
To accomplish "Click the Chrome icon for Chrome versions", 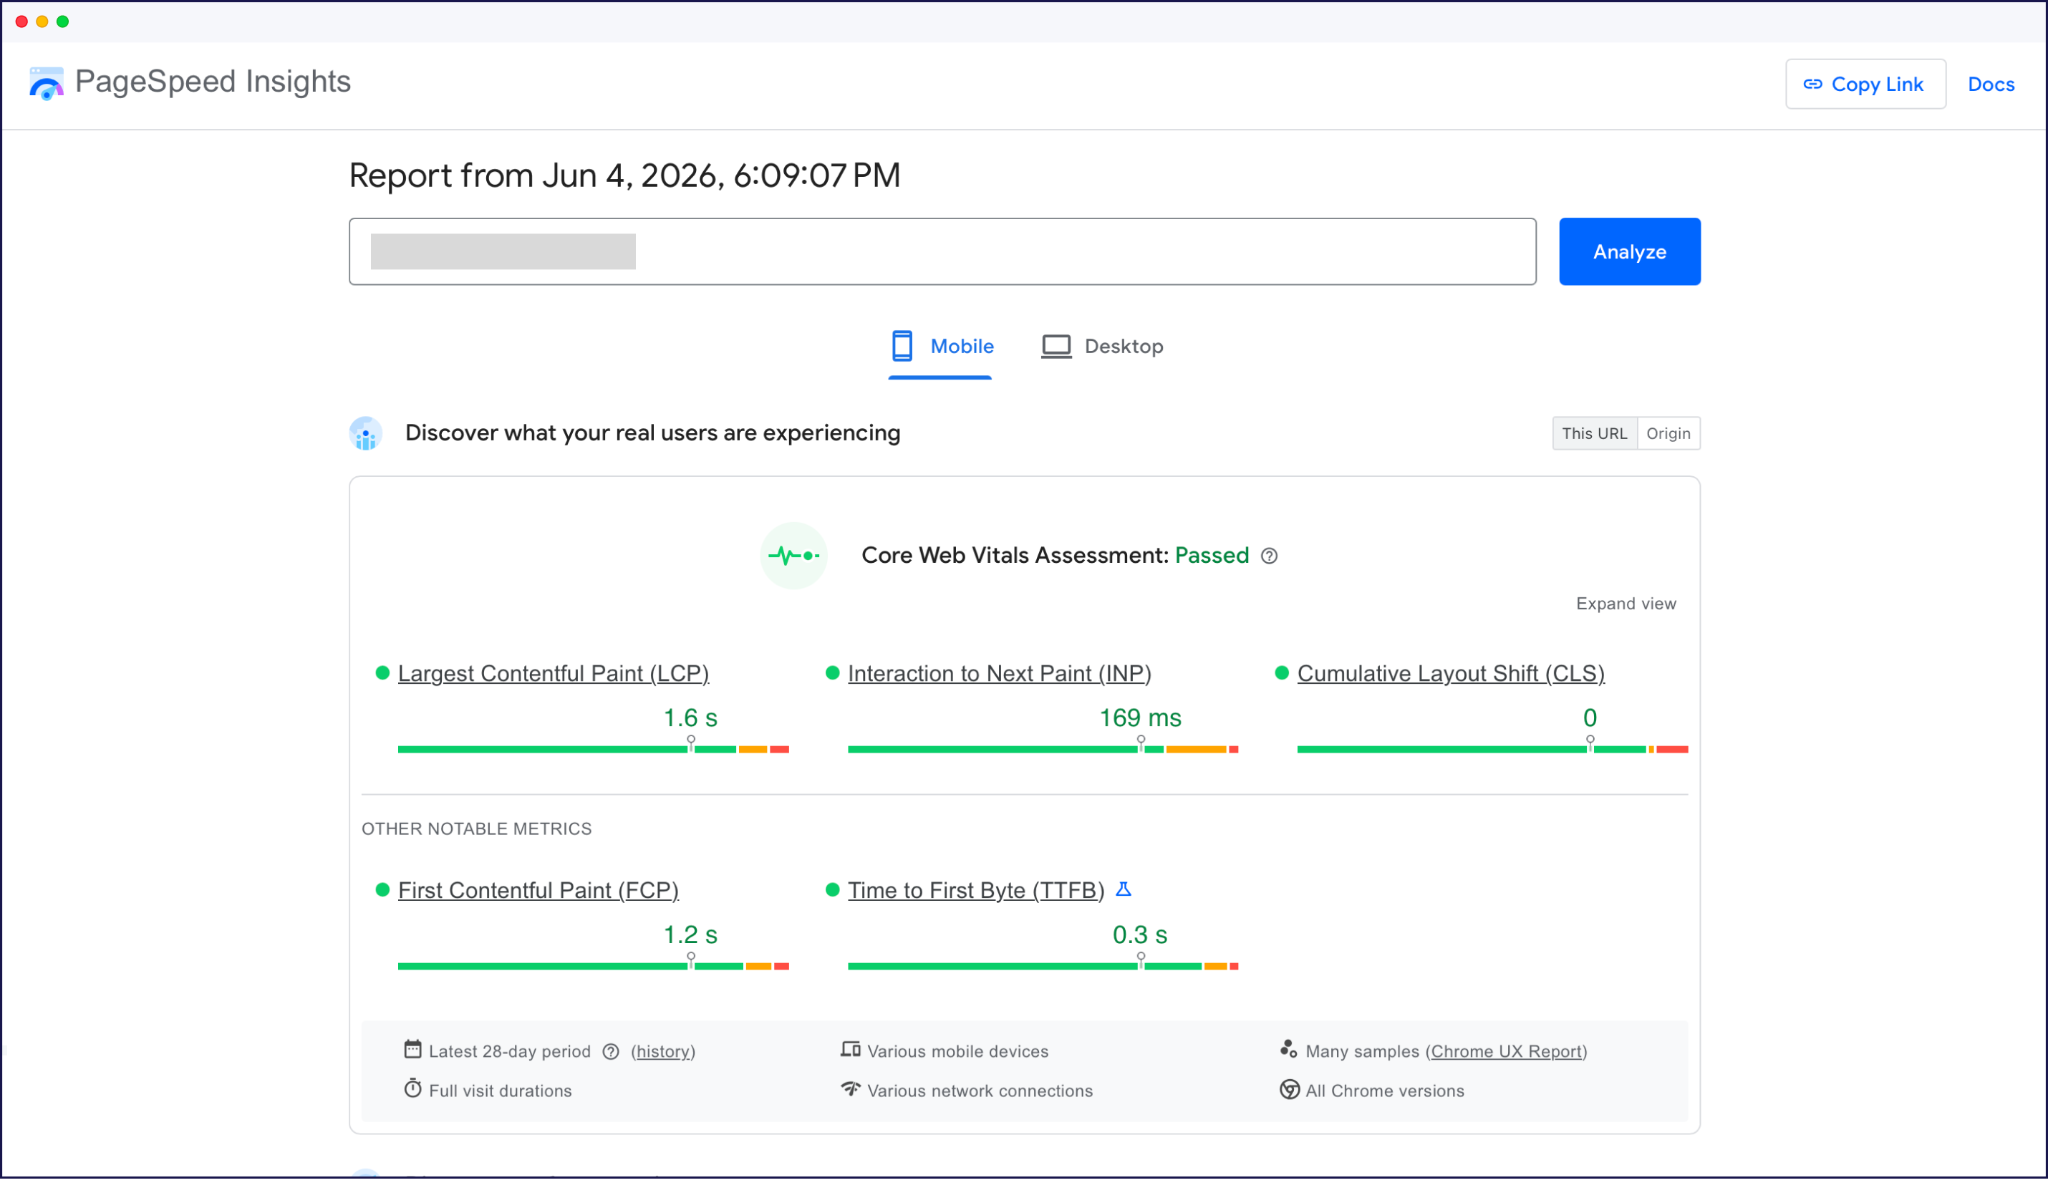I will coord(1289,1089).
